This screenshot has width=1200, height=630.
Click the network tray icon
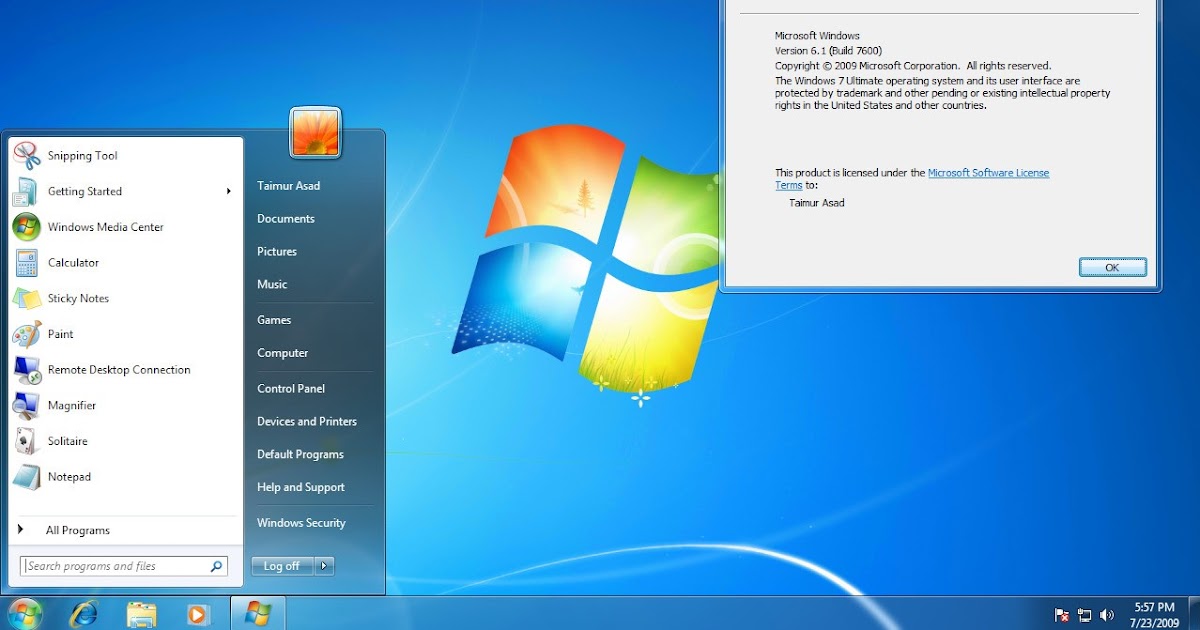pos(1084,615)
